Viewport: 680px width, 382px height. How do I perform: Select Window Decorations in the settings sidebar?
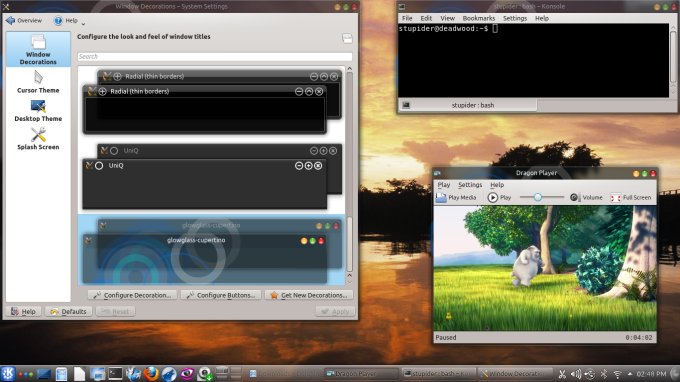[38, 49]
